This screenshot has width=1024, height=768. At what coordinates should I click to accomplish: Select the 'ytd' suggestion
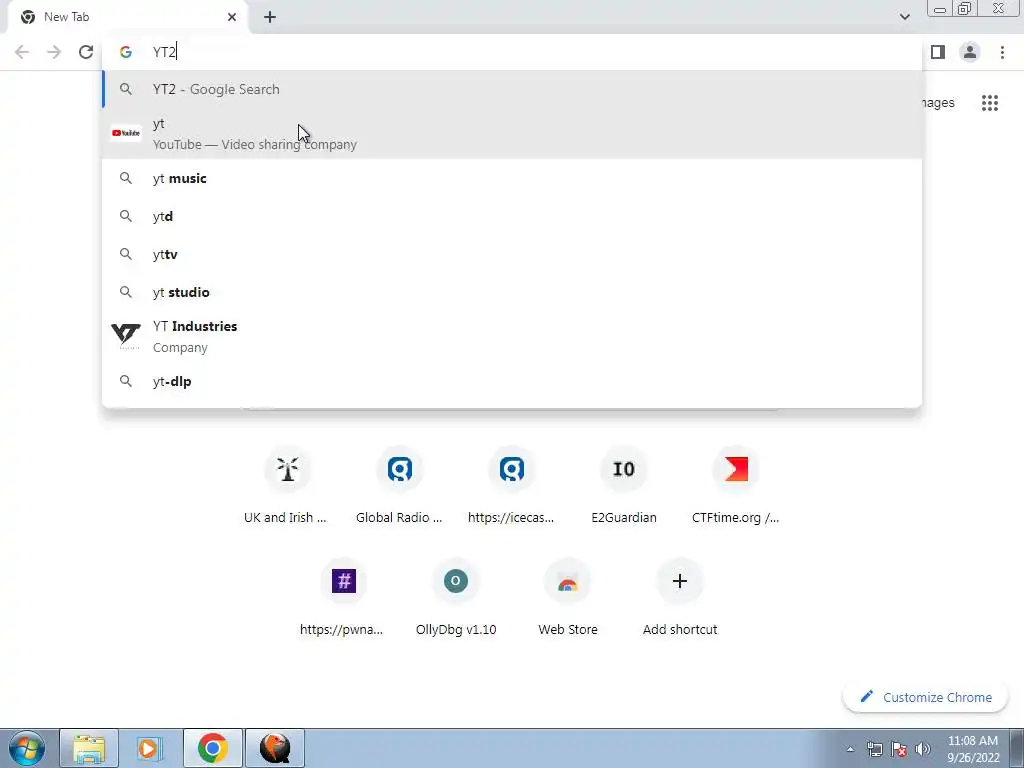tap(512, 216)
